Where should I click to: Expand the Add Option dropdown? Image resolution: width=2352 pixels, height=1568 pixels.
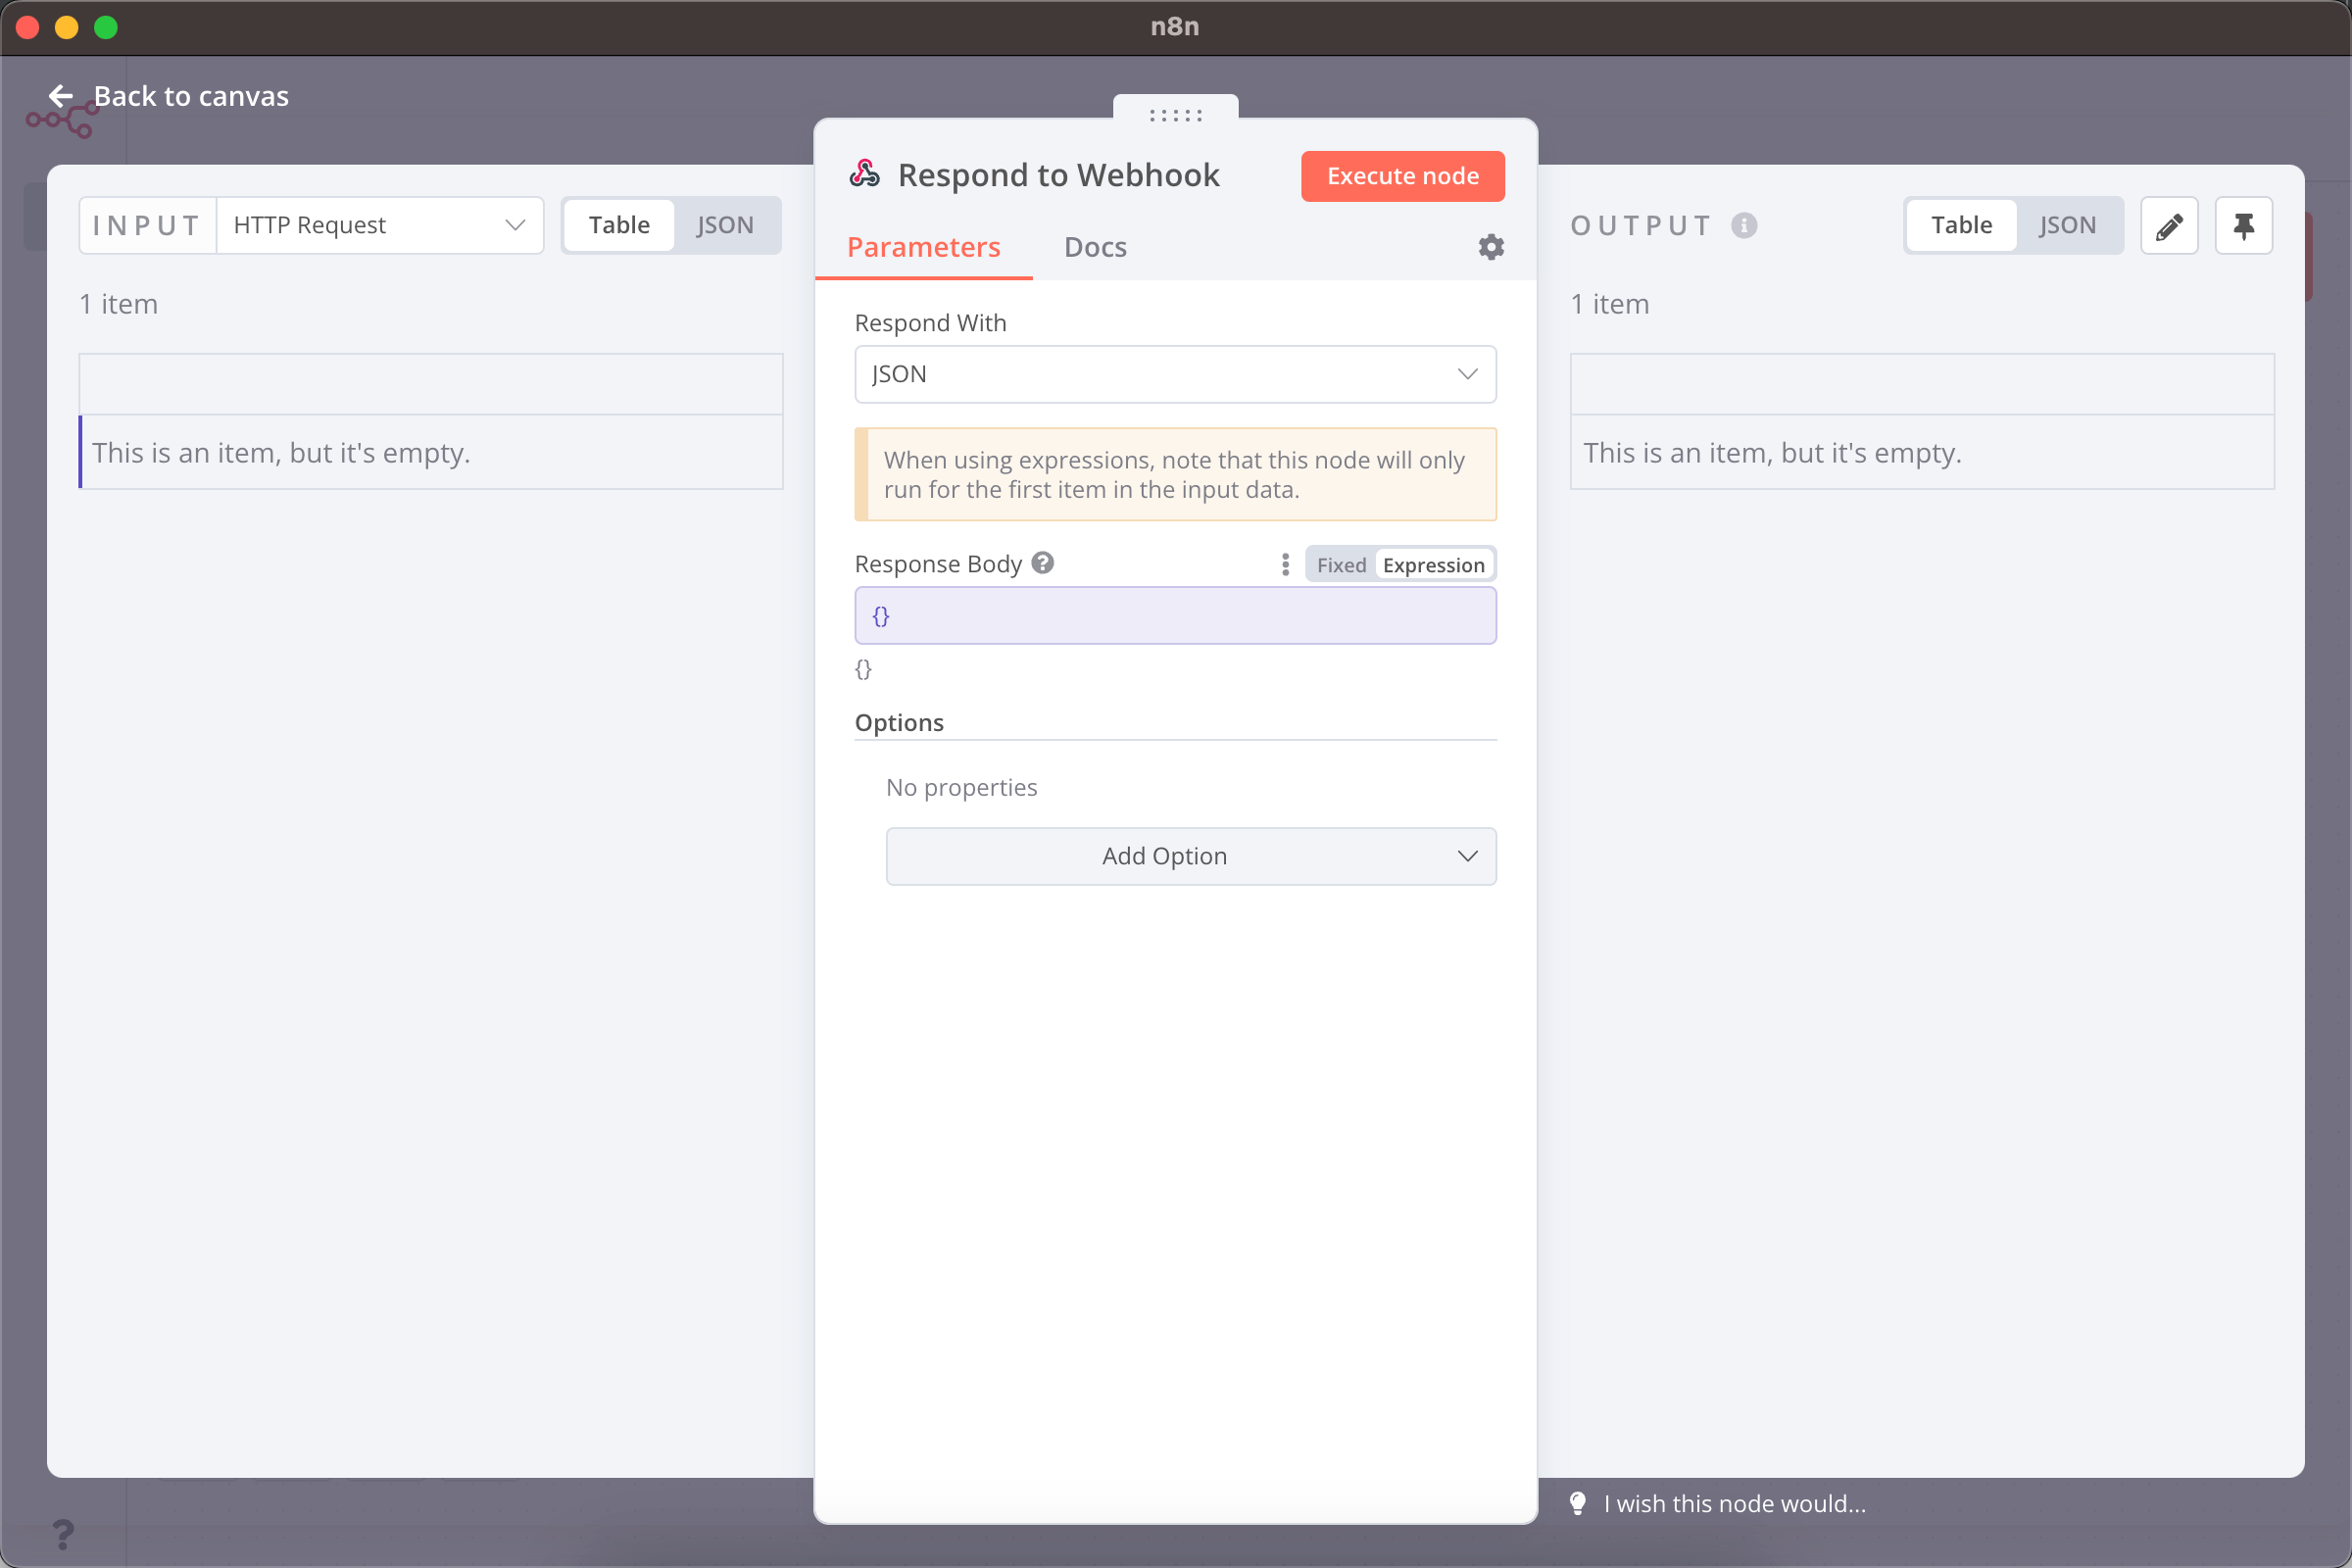coord(1190,856)
